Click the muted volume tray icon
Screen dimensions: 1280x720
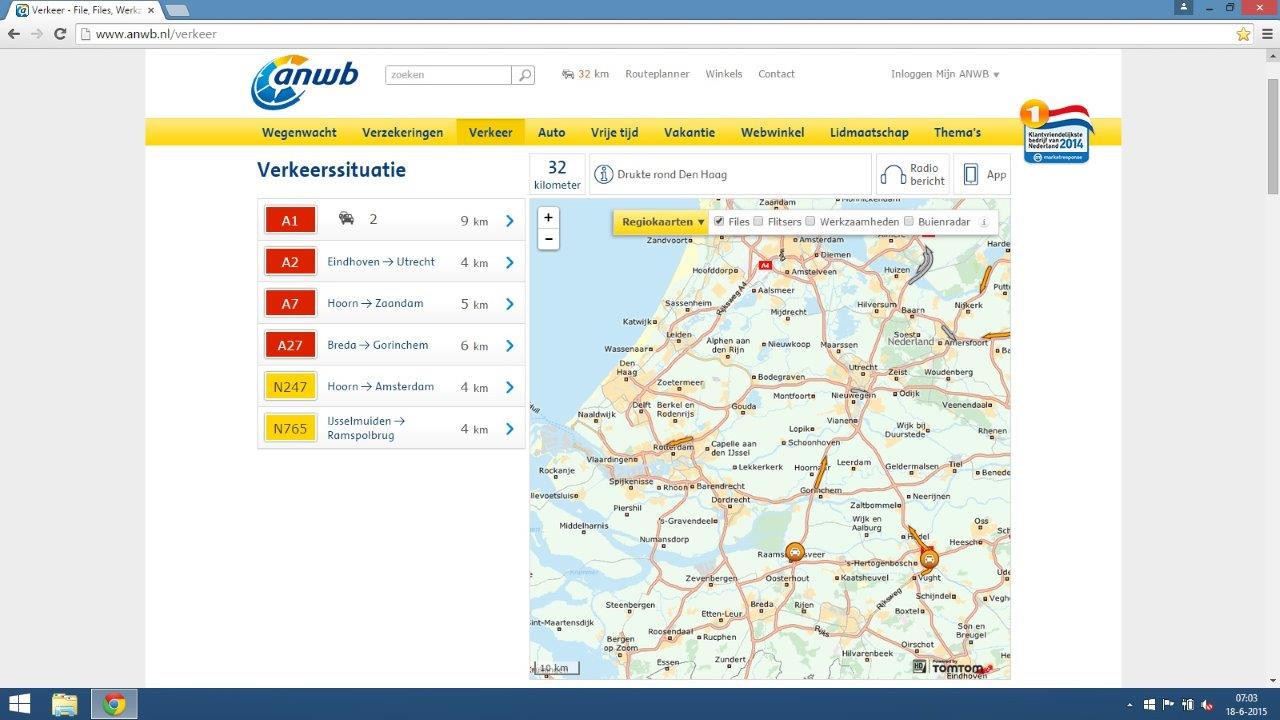click(1208, 704)
